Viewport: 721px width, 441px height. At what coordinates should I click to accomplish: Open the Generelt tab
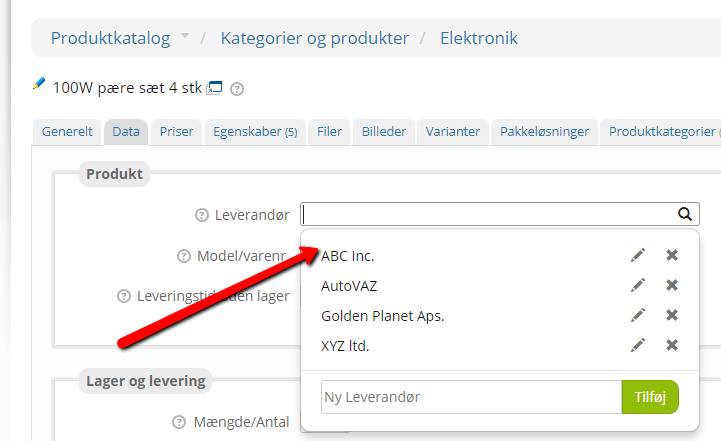67,132
